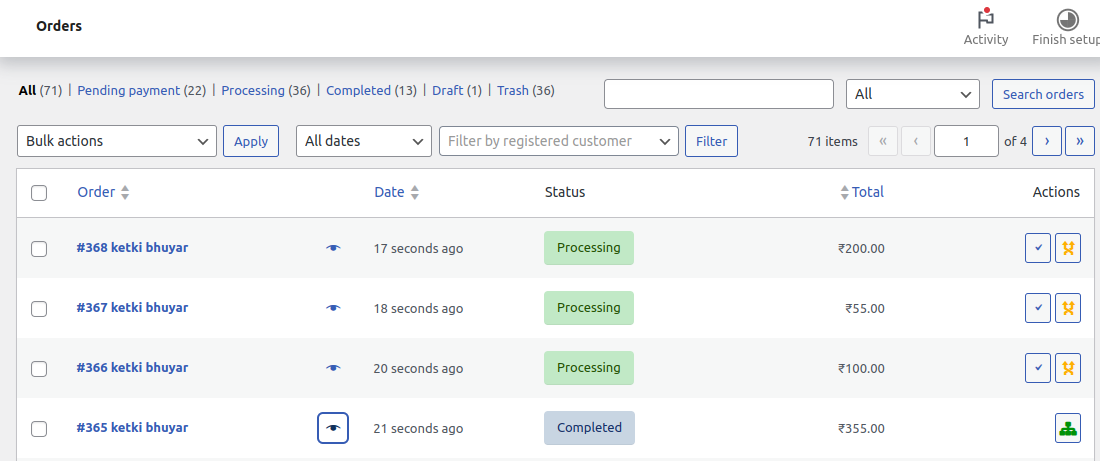Go to next page of orders
This screenshot has width=1100, height=461.
tap(1046, 141)
